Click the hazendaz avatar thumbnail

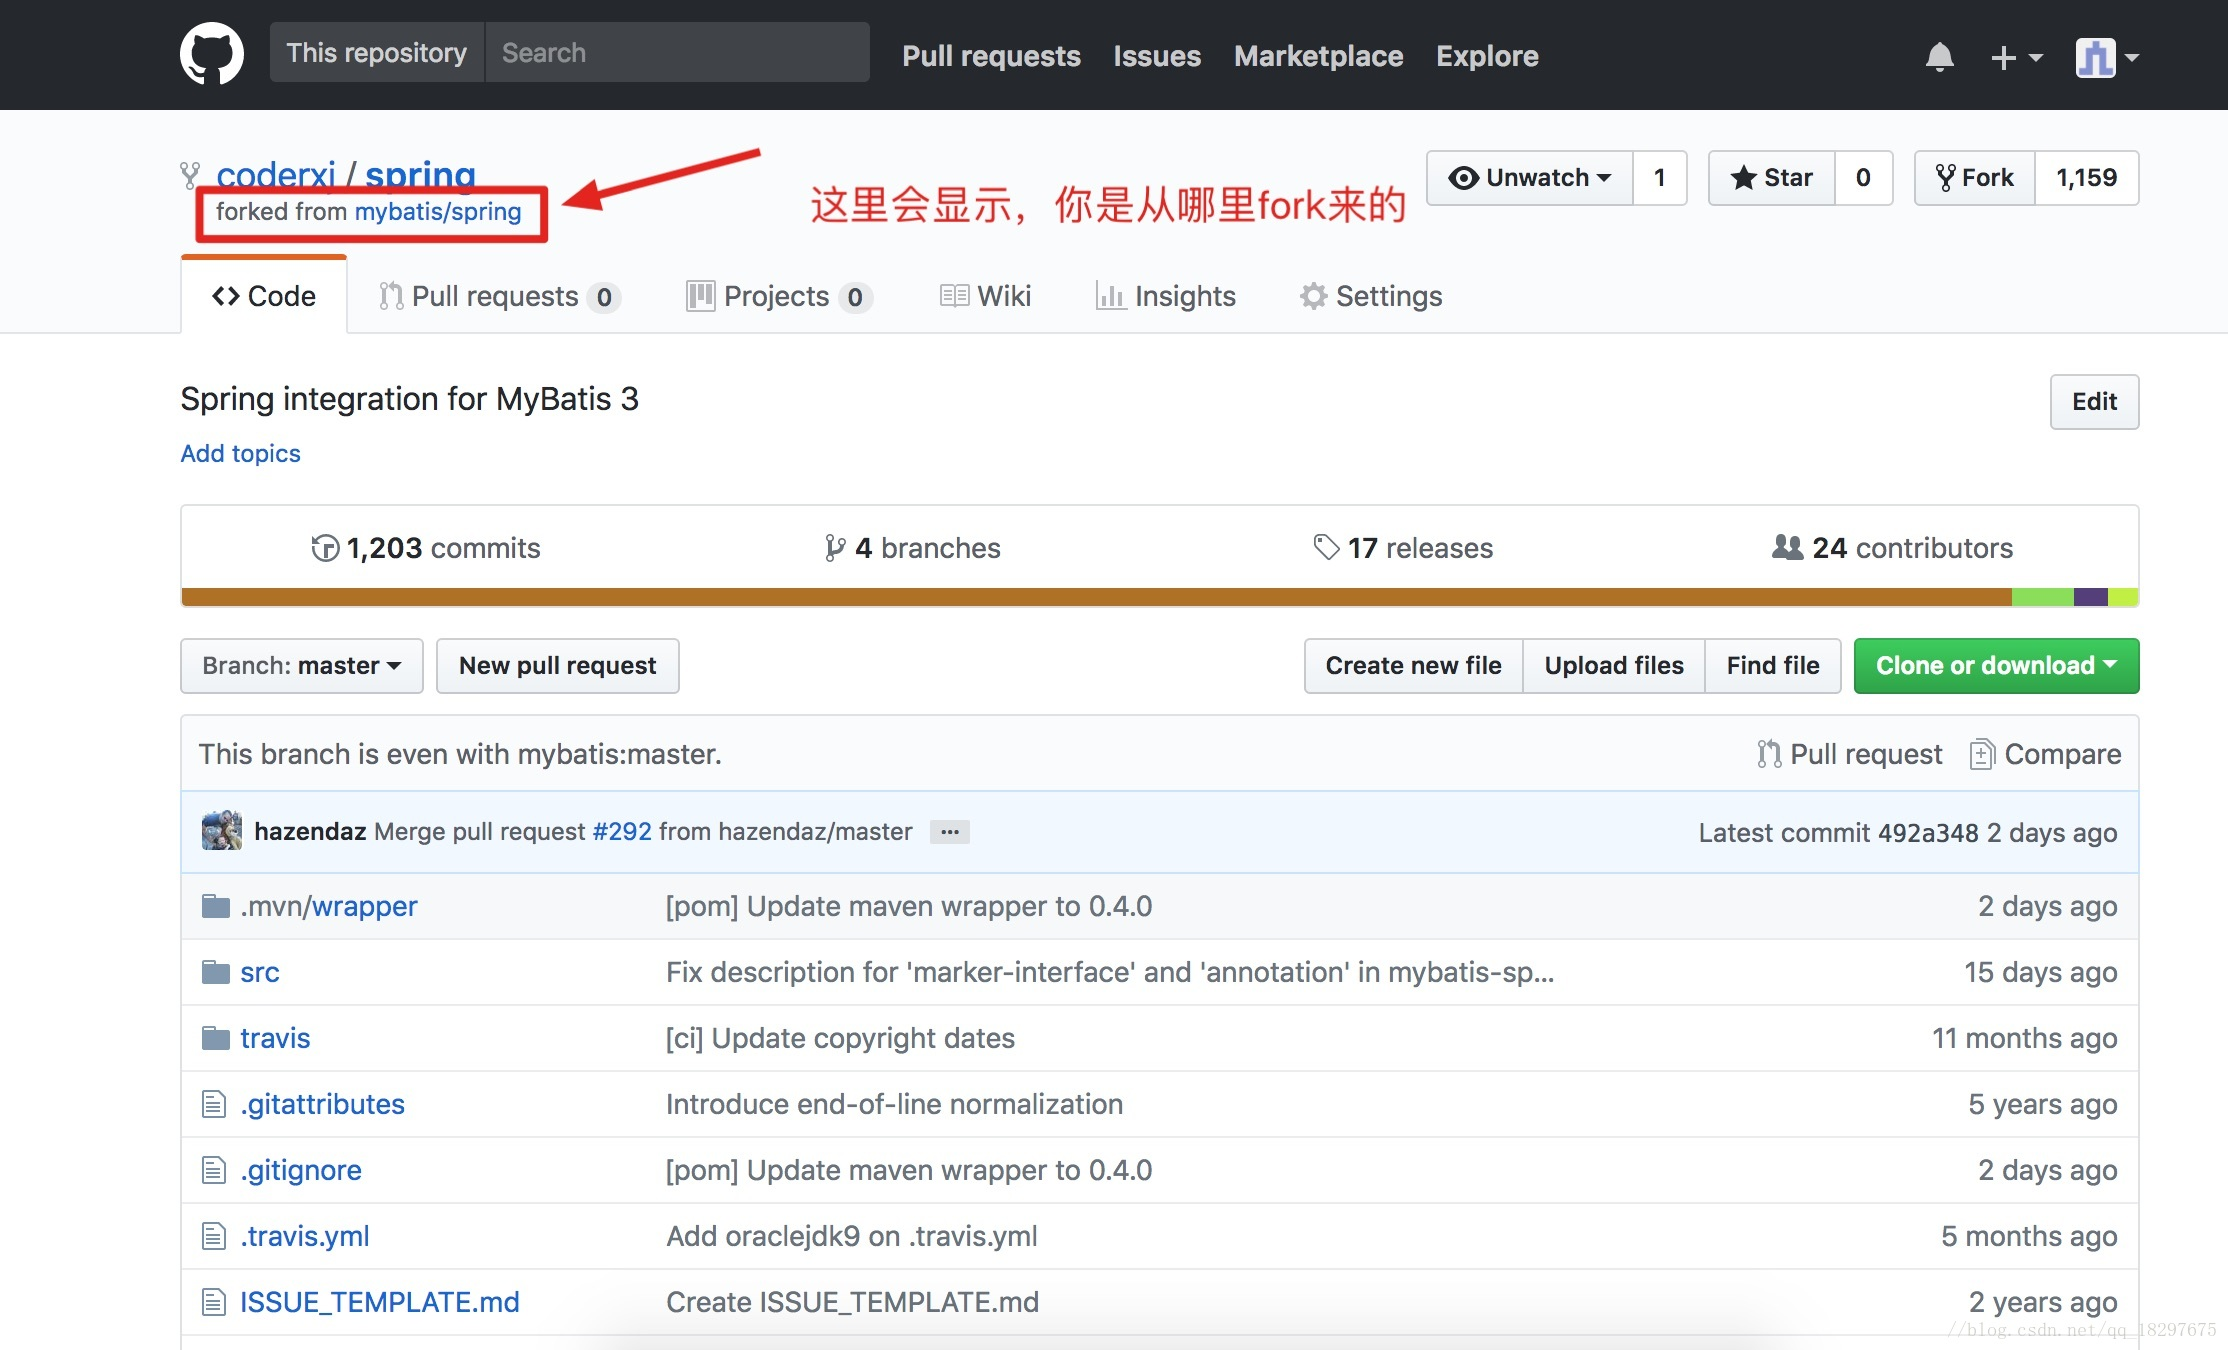[x=221, y=831]
